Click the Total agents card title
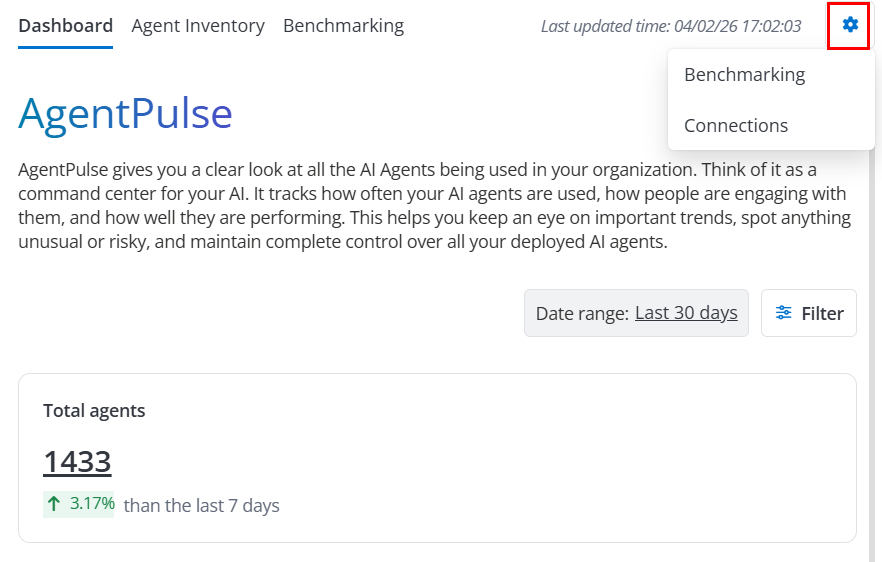This screenshot has height=562, width=882. coord(94,411)
